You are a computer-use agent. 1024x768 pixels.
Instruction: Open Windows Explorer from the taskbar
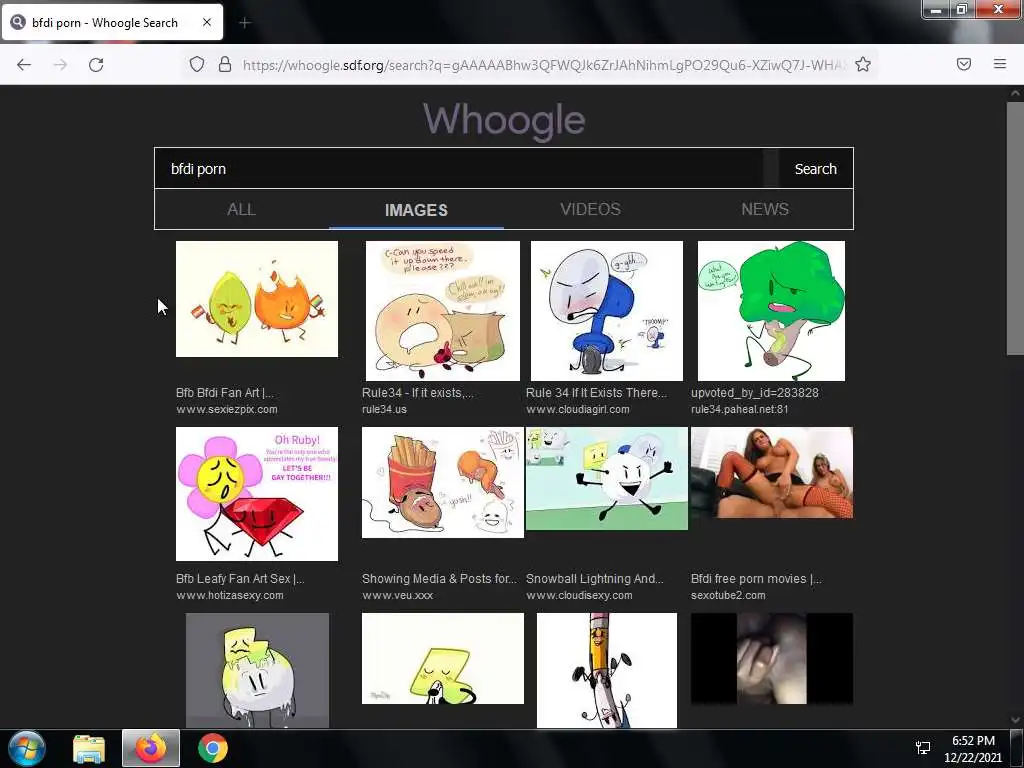coord(89,748)
